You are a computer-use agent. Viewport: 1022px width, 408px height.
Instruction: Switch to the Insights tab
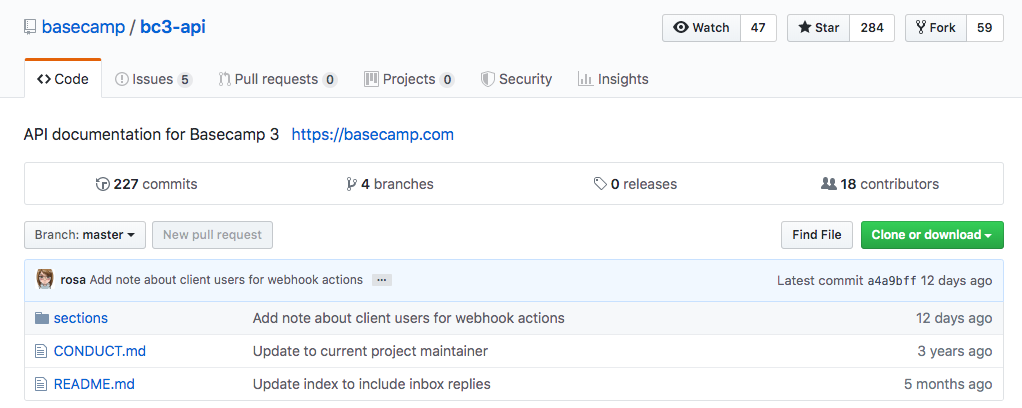(x=613, y=80)
